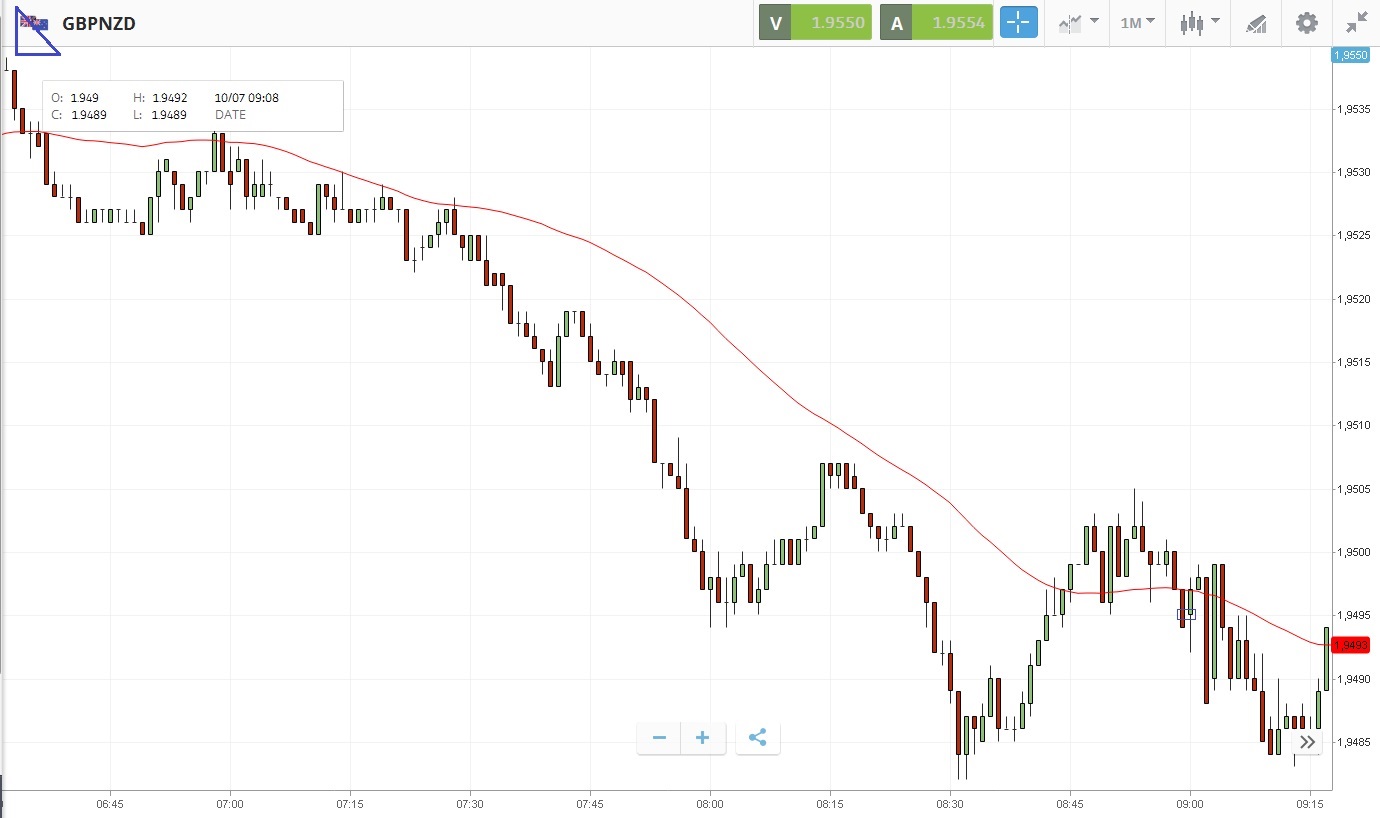The image size is (1380, 818).
Task: Click the V sell price 1.9550 button
Action: tap(815, 23)
